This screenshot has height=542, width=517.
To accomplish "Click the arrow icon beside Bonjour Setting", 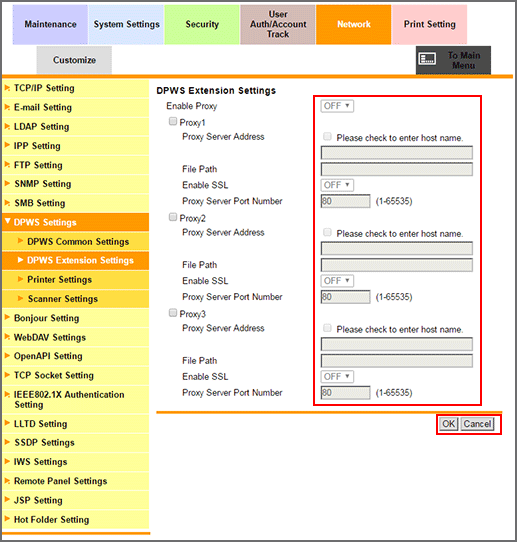I will (7, 317).
